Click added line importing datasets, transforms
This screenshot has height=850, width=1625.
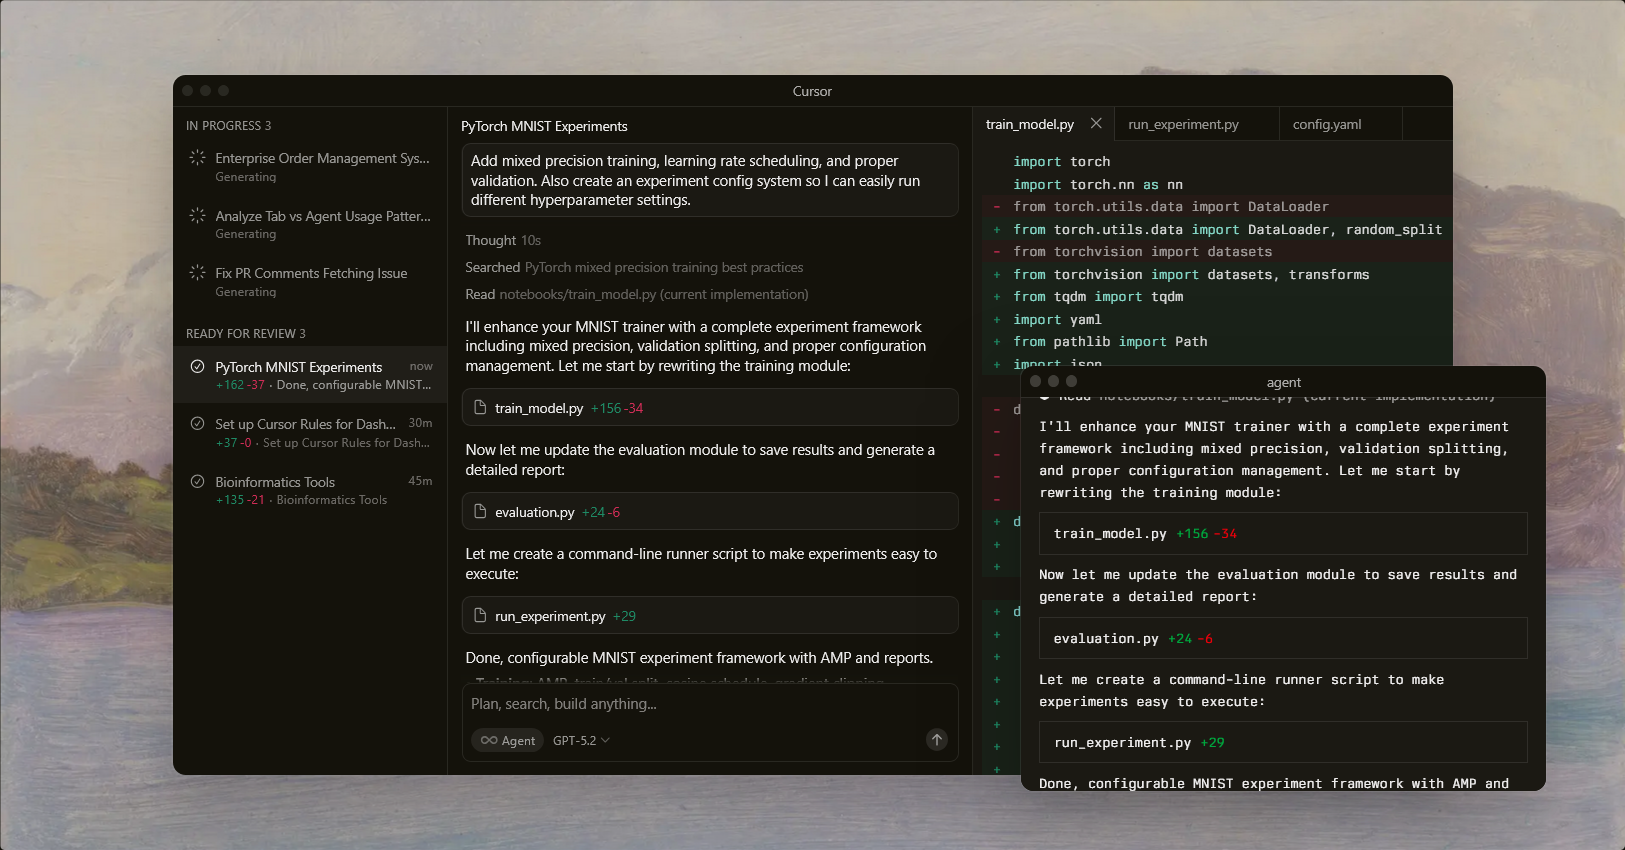[x=1217, y=274]
